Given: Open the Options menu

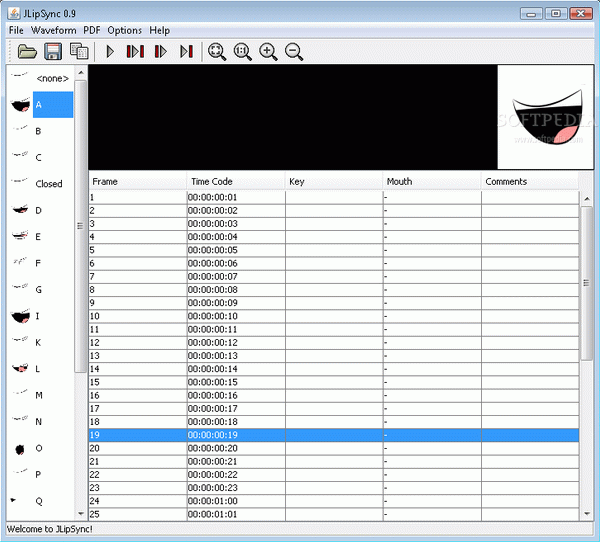Looking at the screenshot, I should (x=124, y=30).
